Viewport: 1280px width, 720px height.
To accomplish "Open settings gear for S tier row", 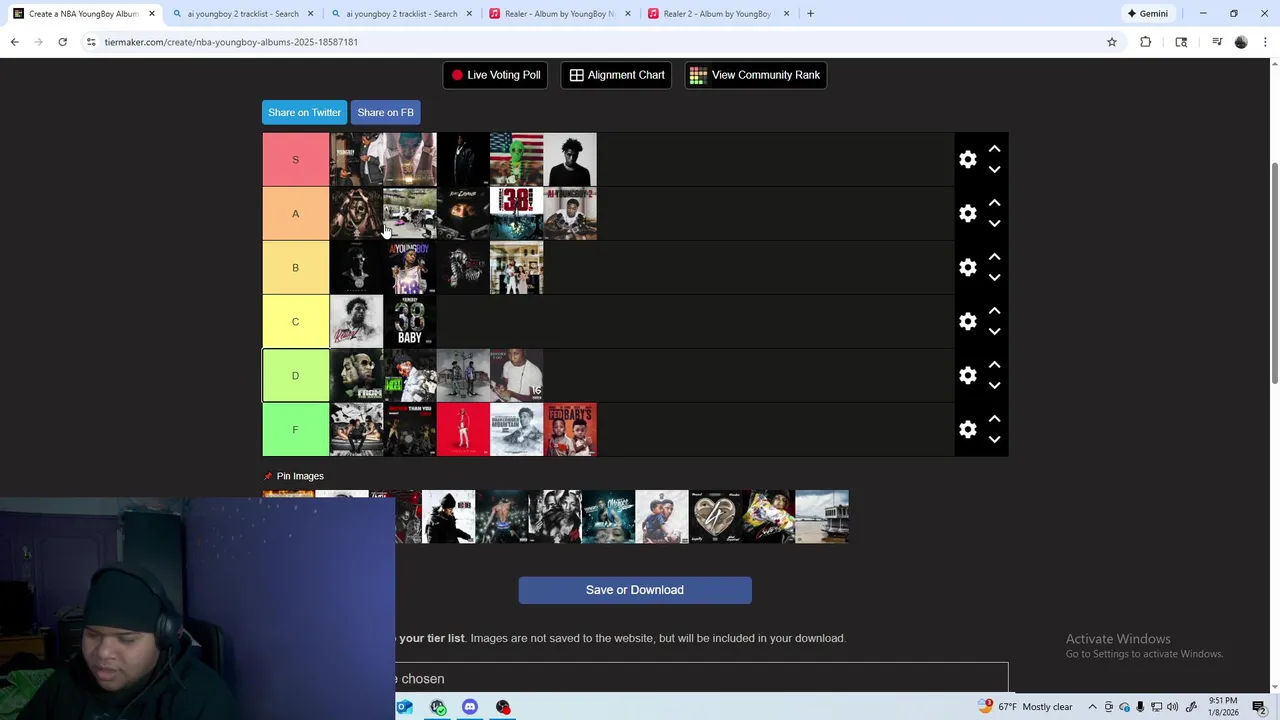I will coord(967,160).
